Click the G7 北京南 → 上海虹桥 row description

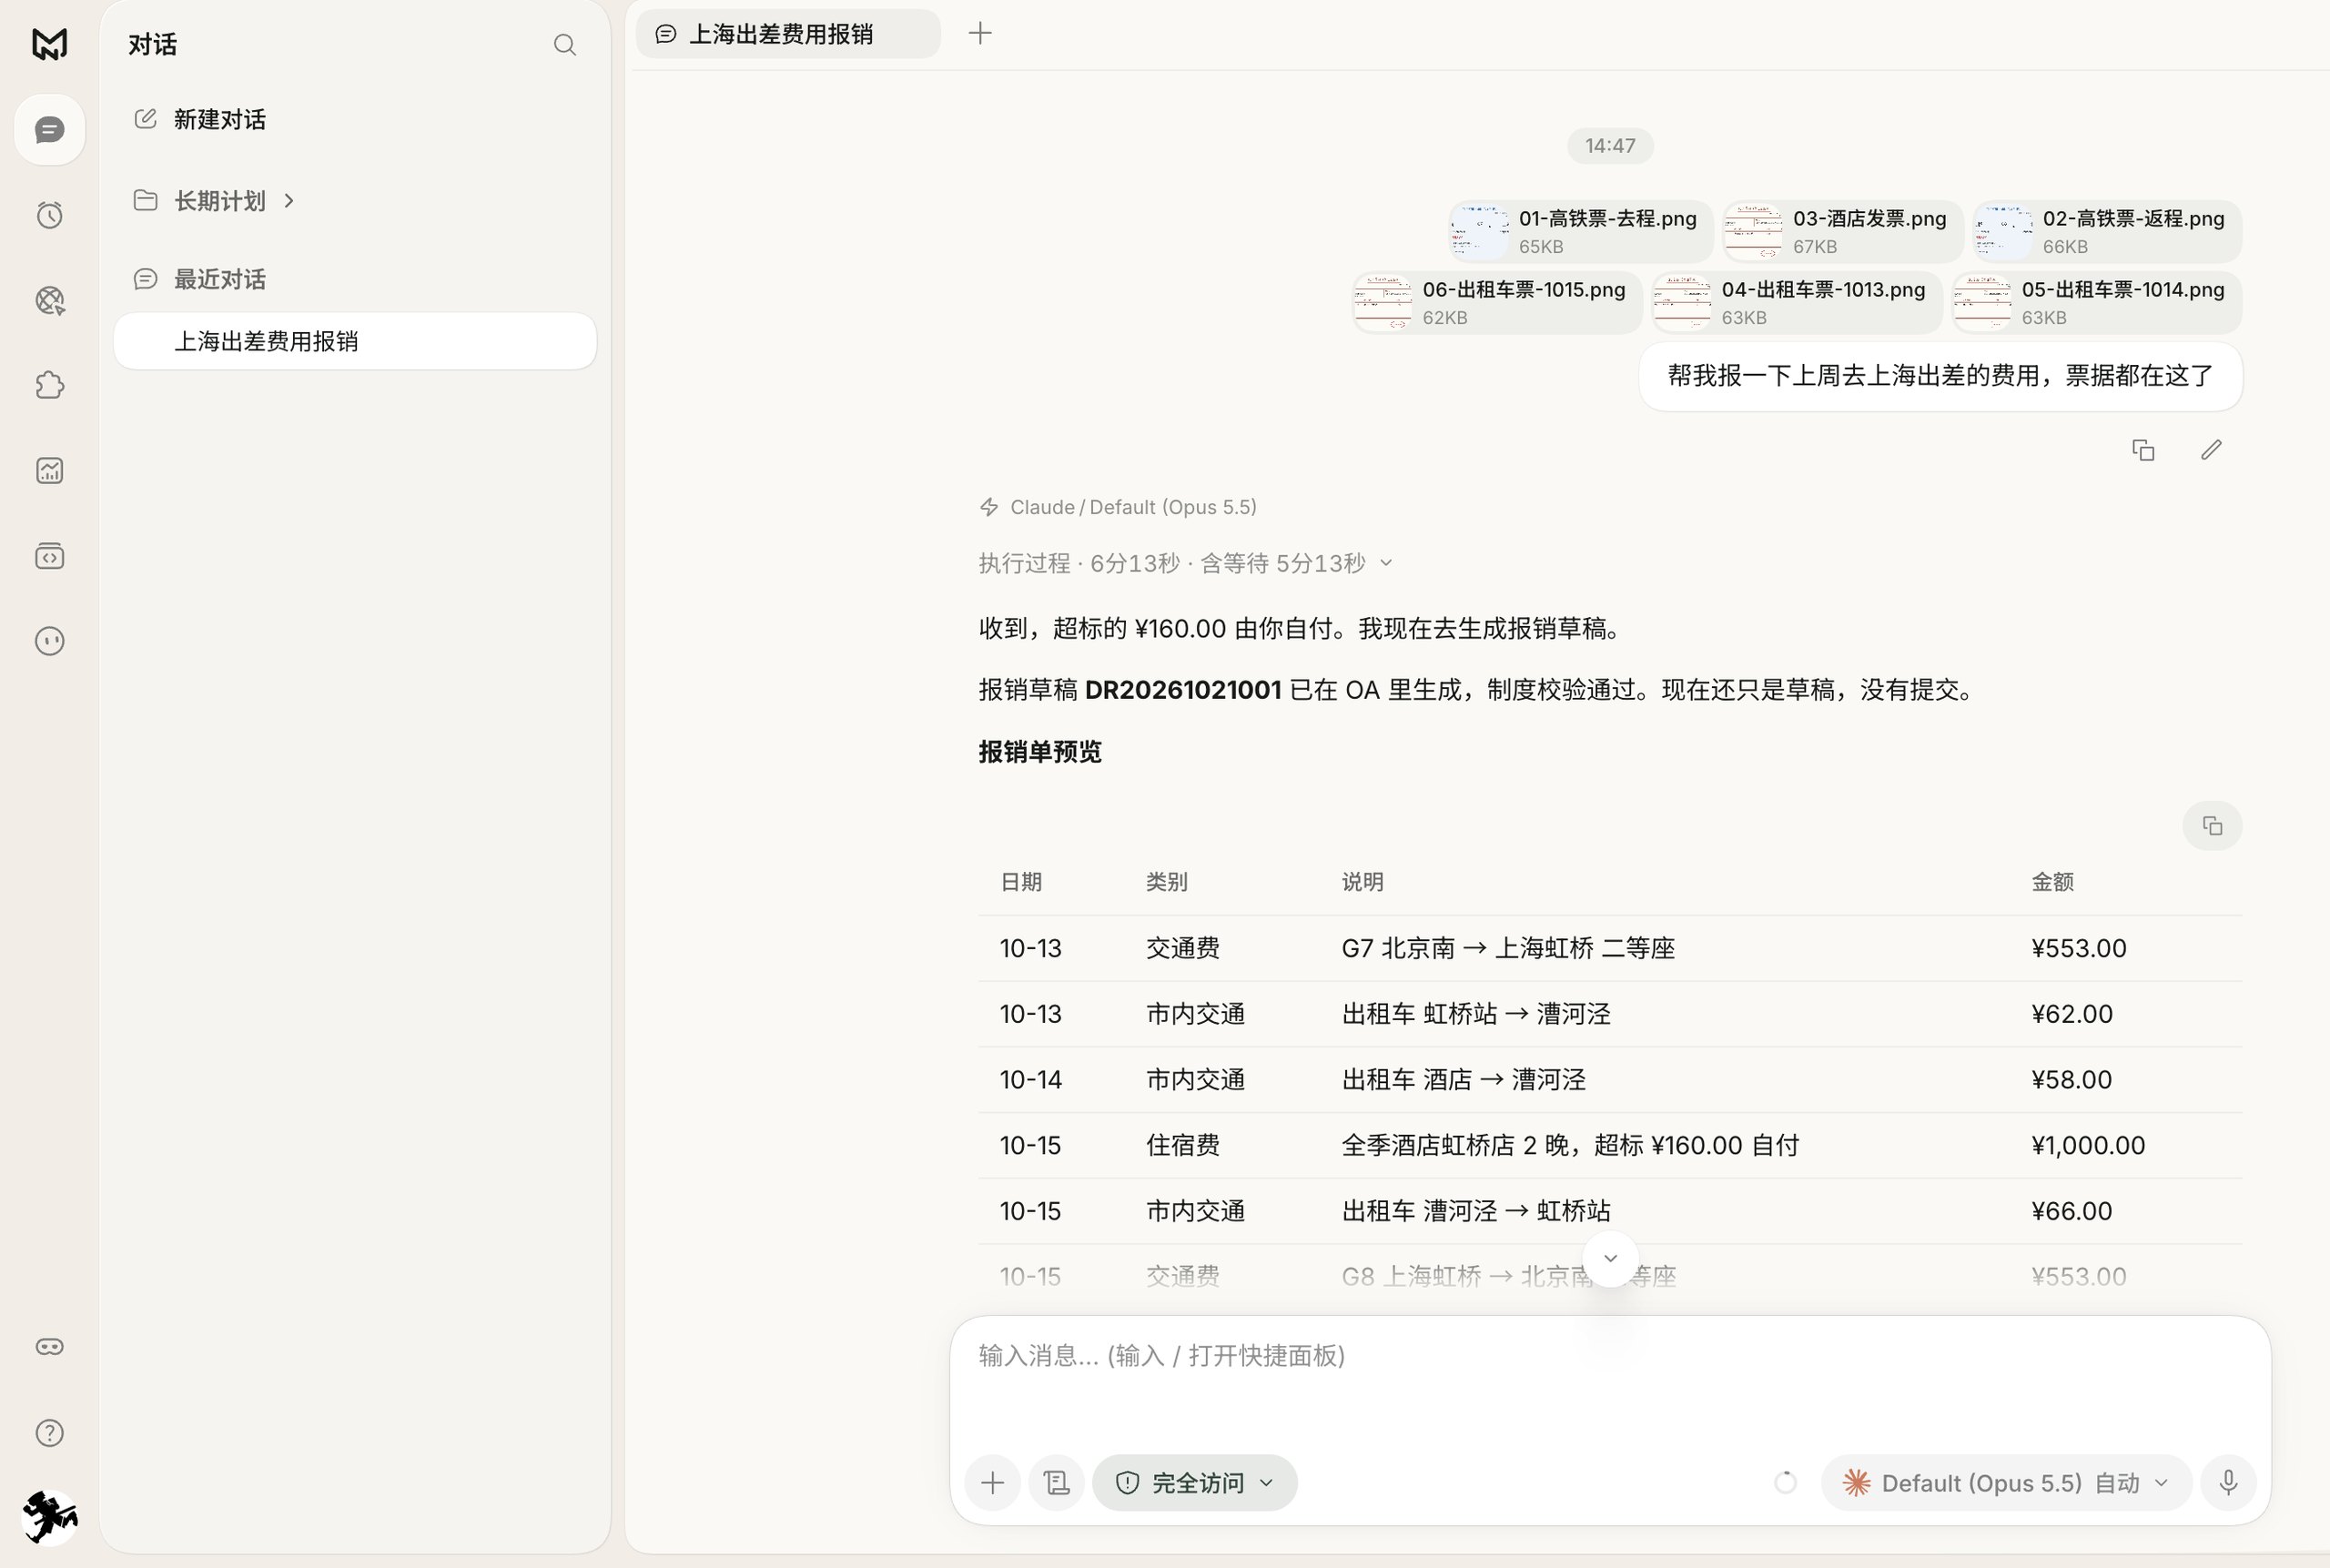tap(1508, 948)
